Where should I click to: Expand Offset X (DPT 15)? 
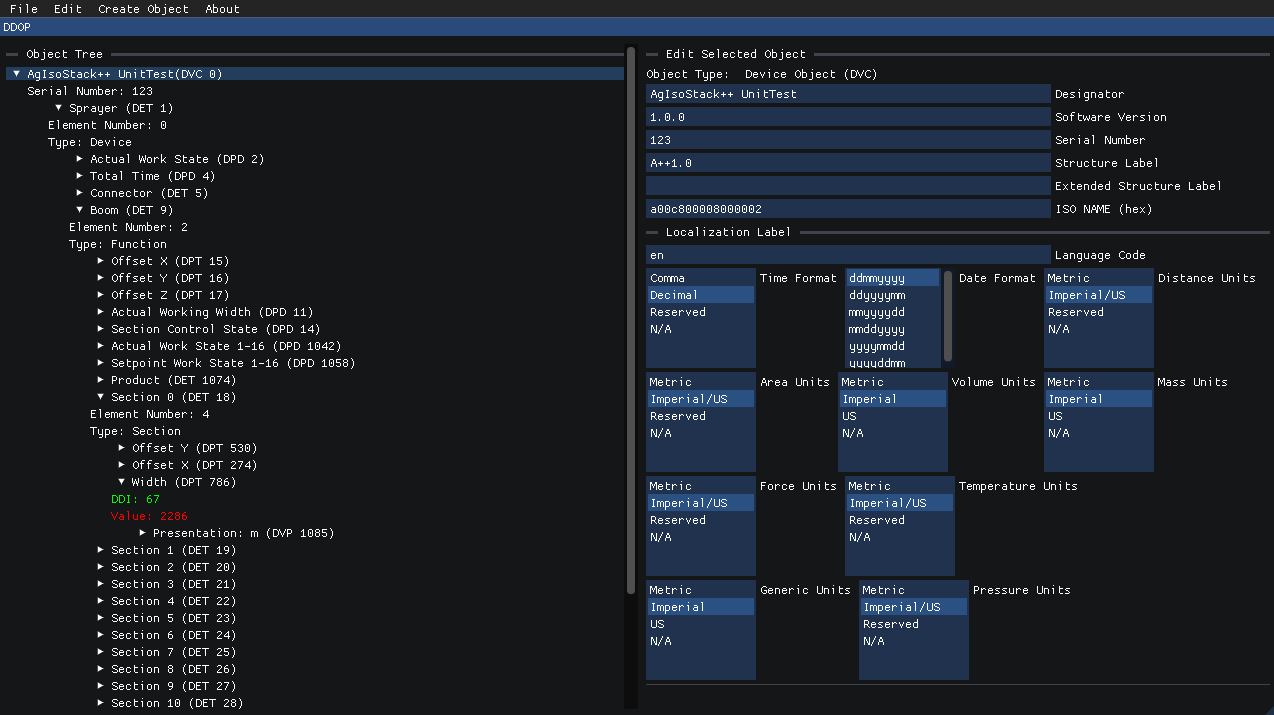click(x=101, y=261)
